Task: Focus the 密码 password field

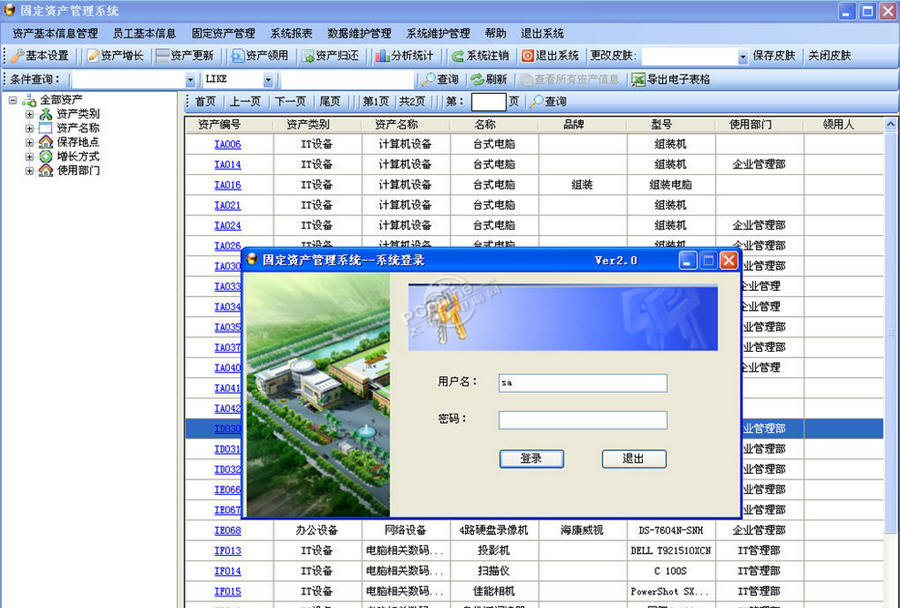Action: click(x=583, y=420)
